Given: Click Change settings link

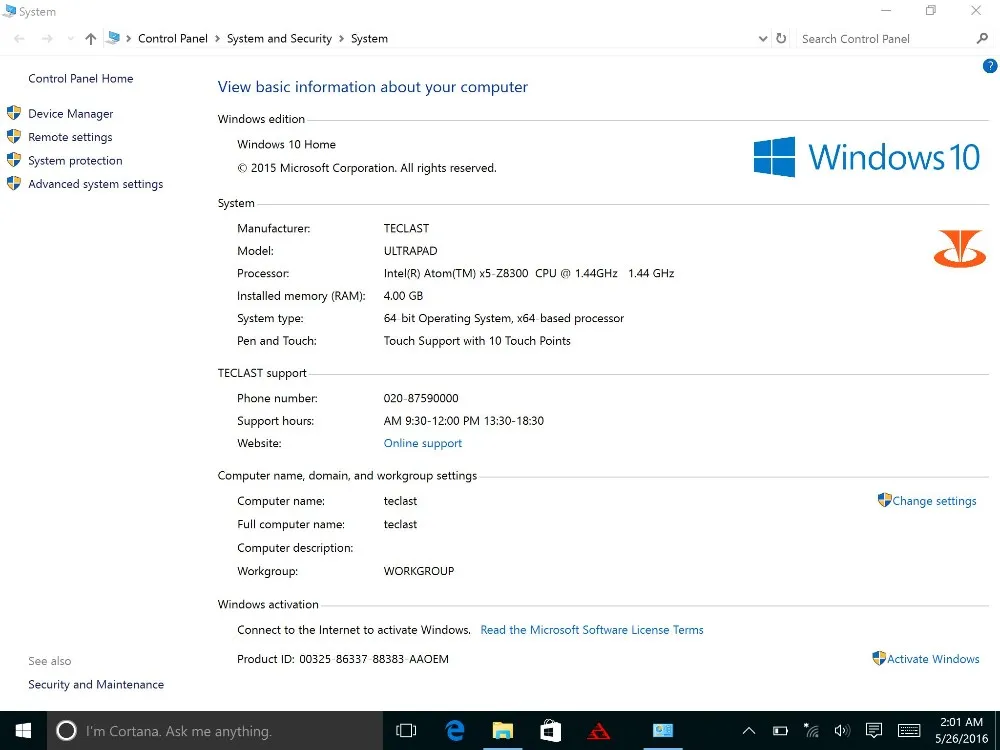Looking at the screenshot, I should pos(934,501).
